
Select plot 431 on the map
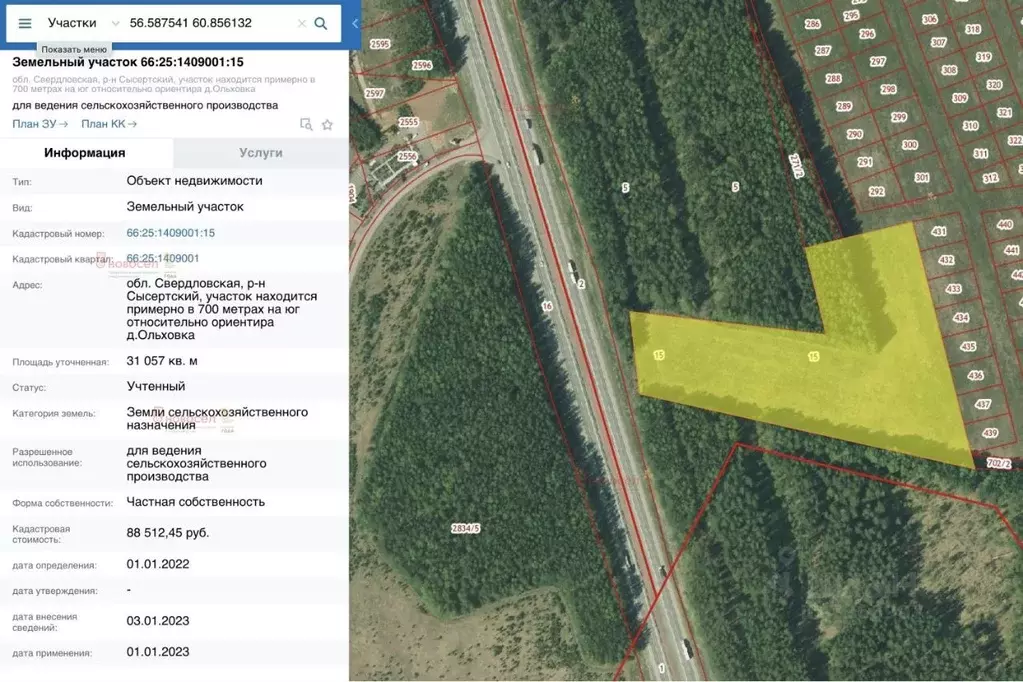point(939,232)
